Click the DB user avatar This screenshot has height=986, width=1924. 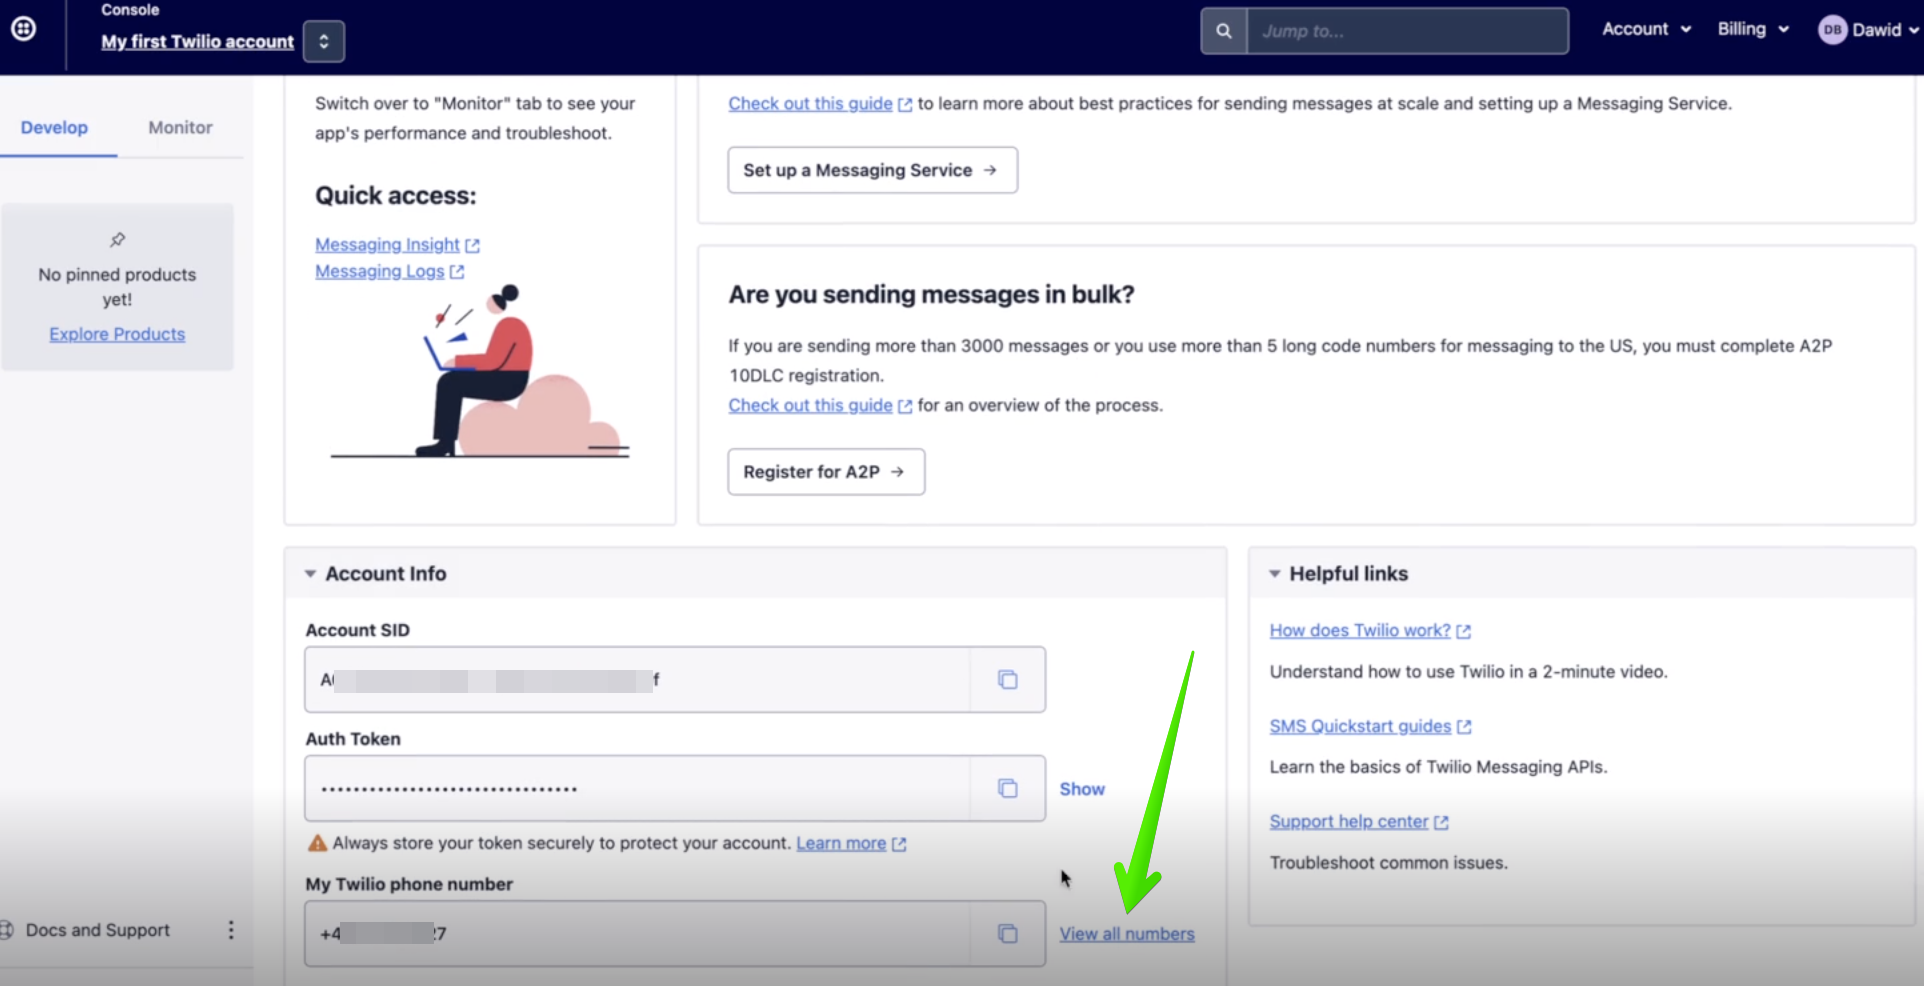point(1832,30)
